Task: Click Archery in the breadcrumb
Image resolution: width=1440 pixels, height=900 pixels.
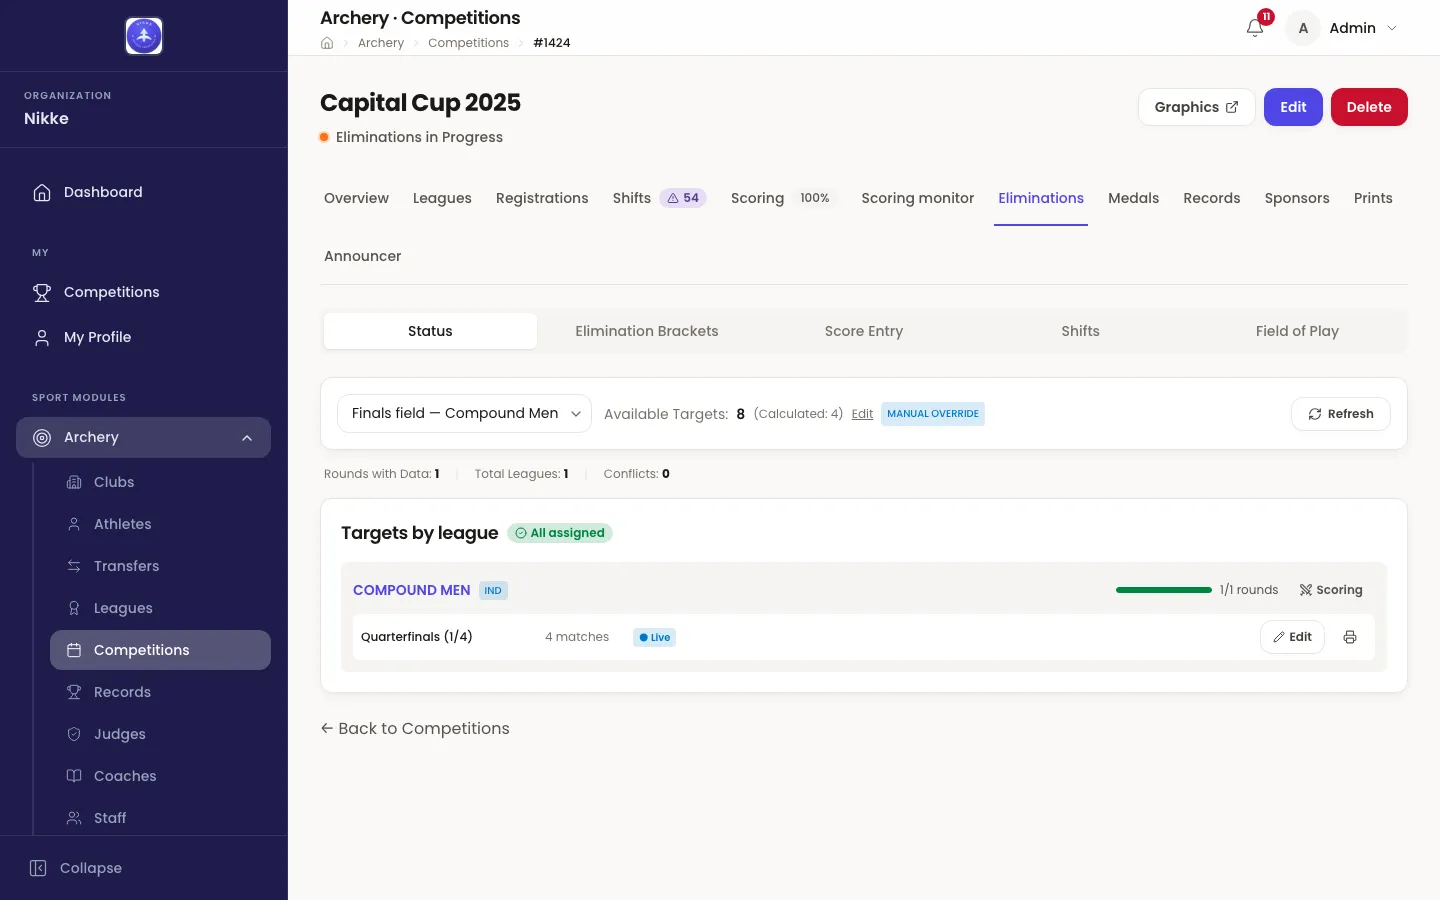Action: 381,43
